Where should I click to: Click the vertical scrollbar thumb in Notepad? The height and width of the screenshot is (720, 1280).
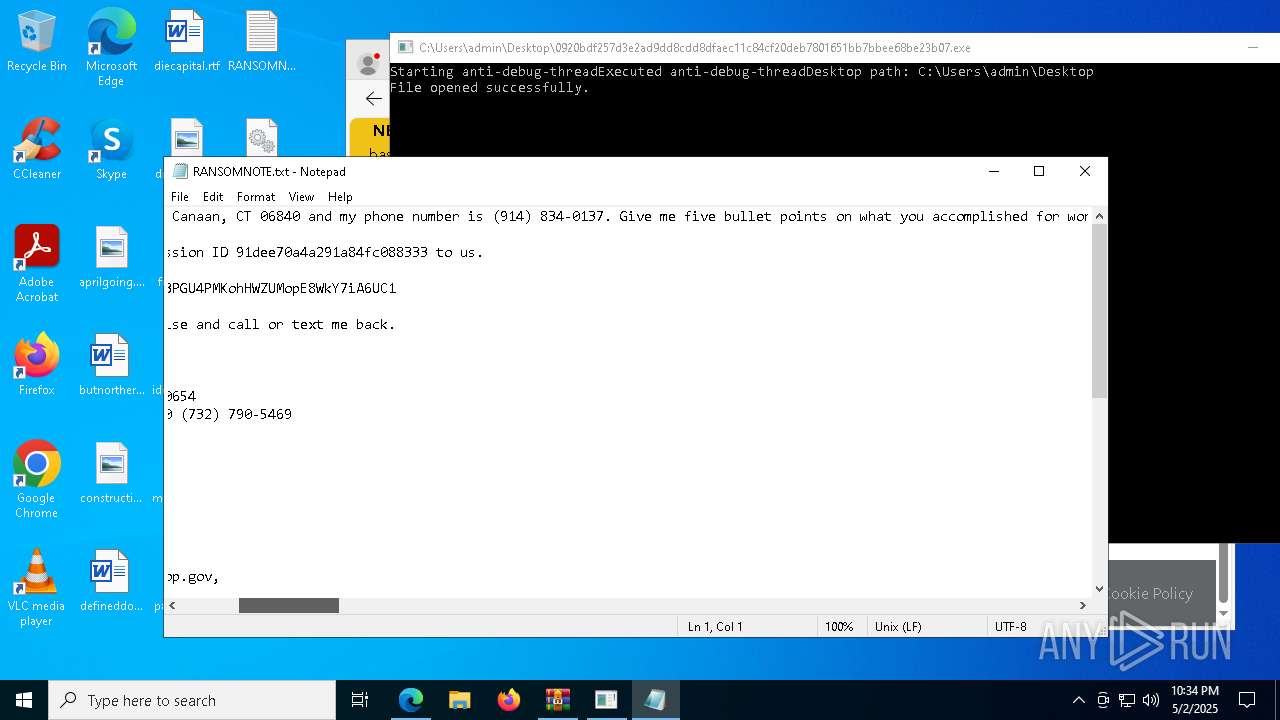(x=1099, y=311)
